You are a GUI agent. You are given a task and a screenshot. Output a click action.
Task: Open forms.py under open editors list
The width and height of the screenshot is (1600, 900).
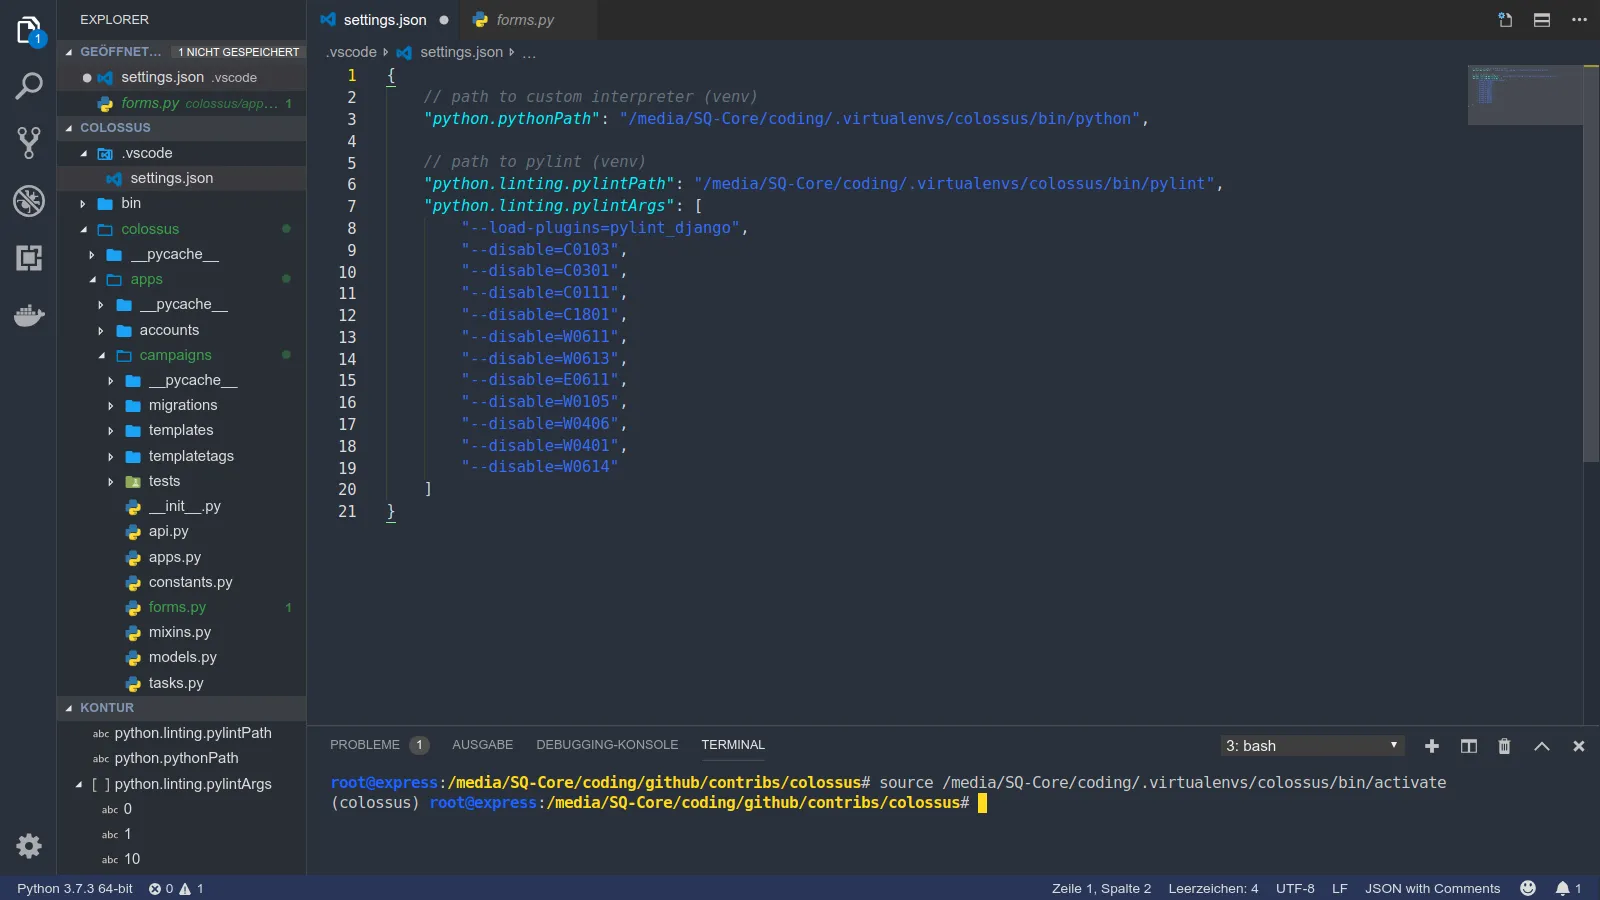(181, 103)
